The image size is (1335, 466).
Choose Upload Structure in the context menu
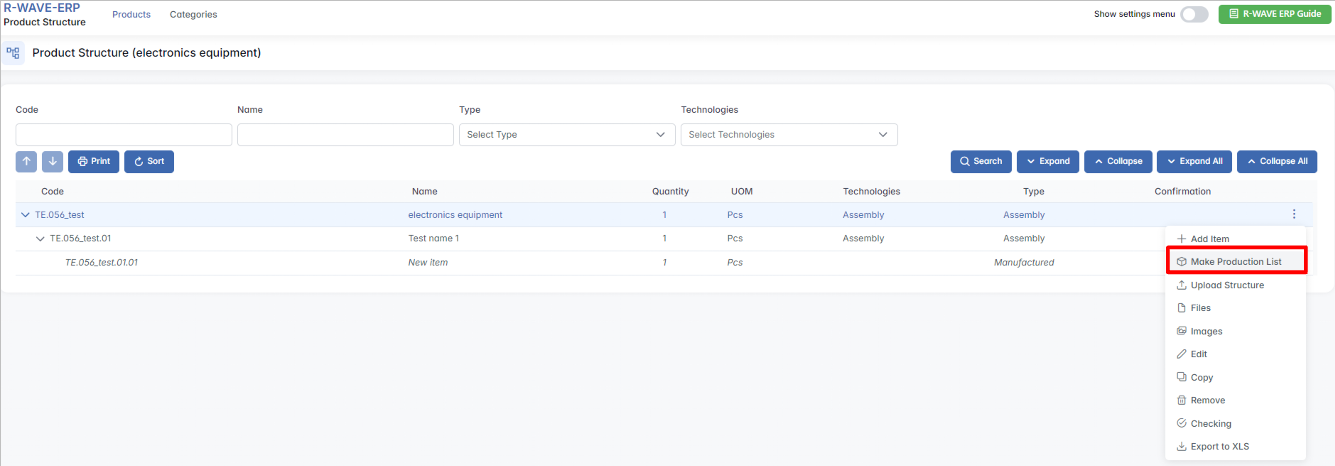pos(1227,285)
